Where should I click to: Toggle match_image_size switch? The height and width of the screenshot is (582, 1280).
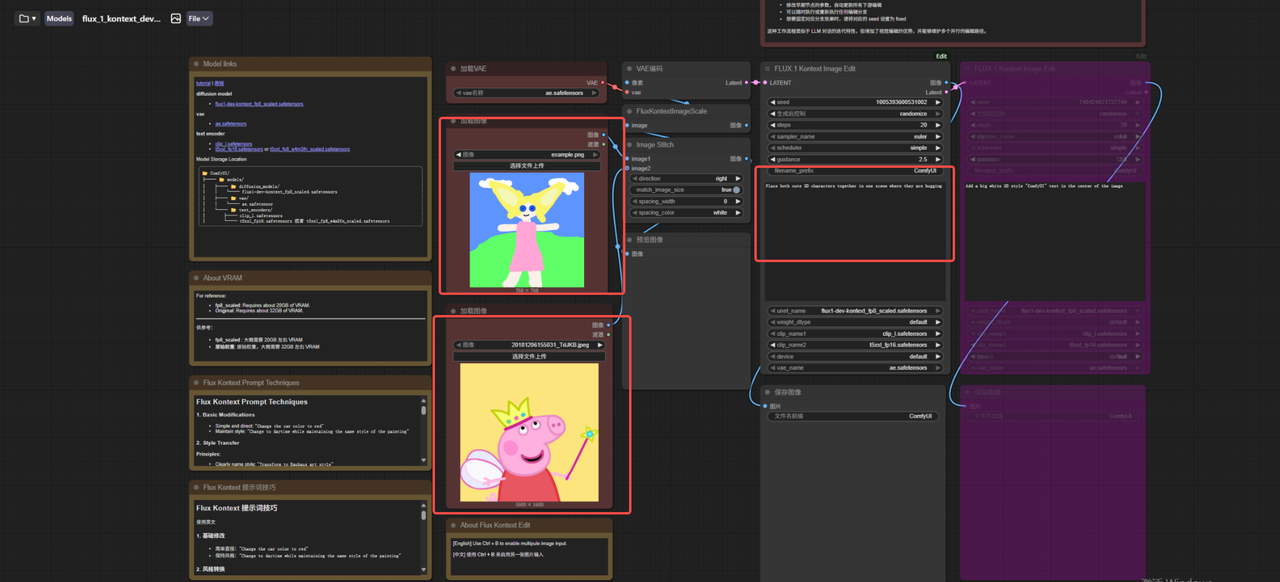click(x=736, y=190)
